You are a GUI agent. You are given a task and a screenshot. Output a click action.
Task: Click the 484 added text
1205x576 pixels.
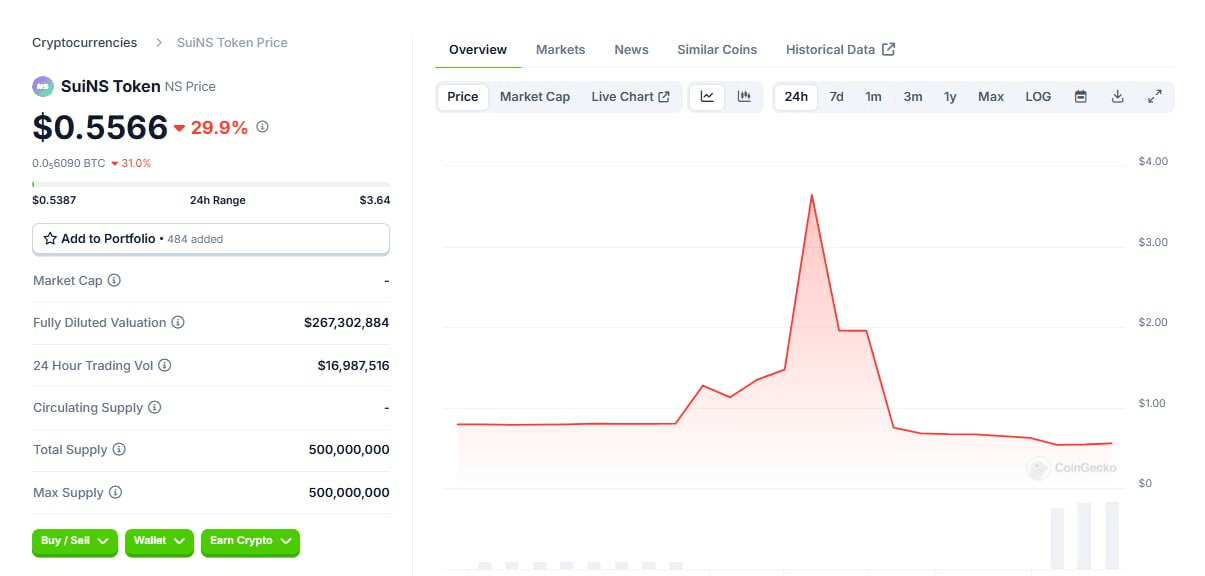pyautogui.click(x=195, y=240)
